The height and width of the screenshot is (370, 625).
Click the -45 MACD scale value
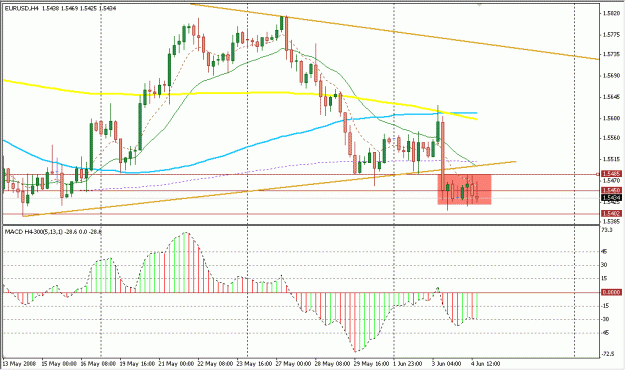click(605, 333)
